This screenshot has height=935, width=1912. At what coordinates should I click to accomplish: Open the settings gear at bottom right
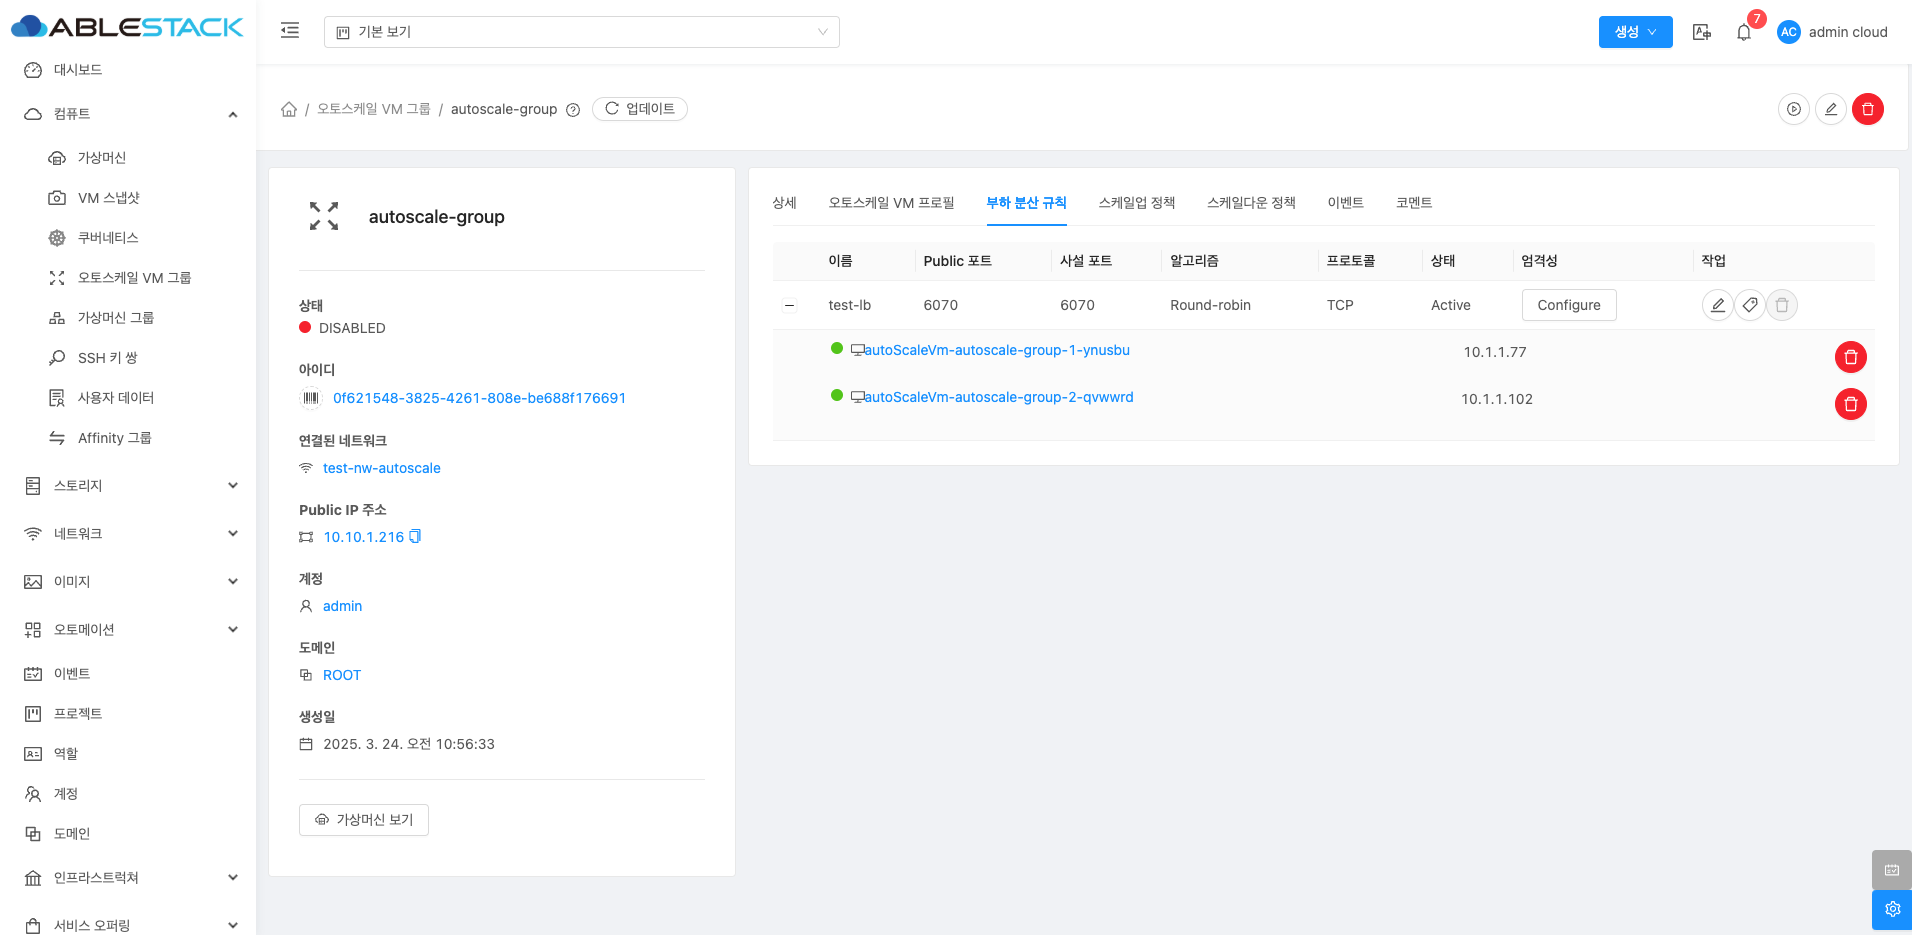tap(1891, 909)
